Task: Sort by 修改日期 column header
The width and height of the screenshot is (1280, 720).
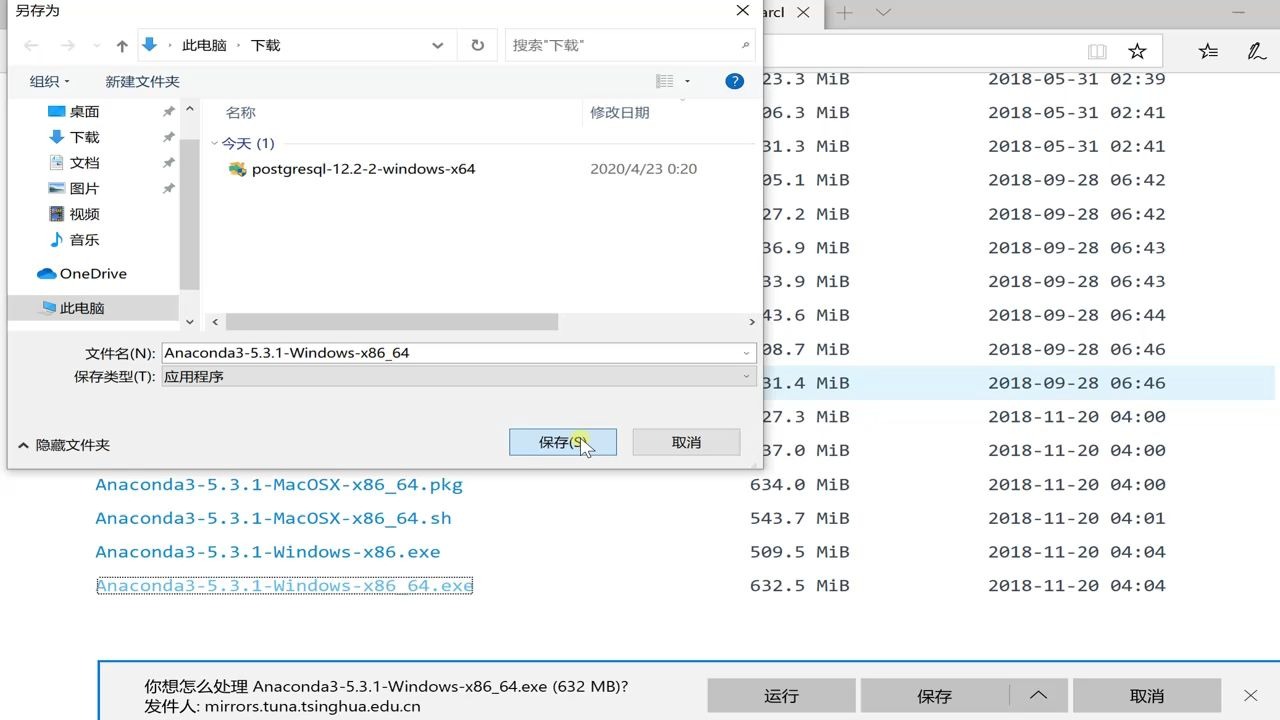Action: [x=619, y=113]
